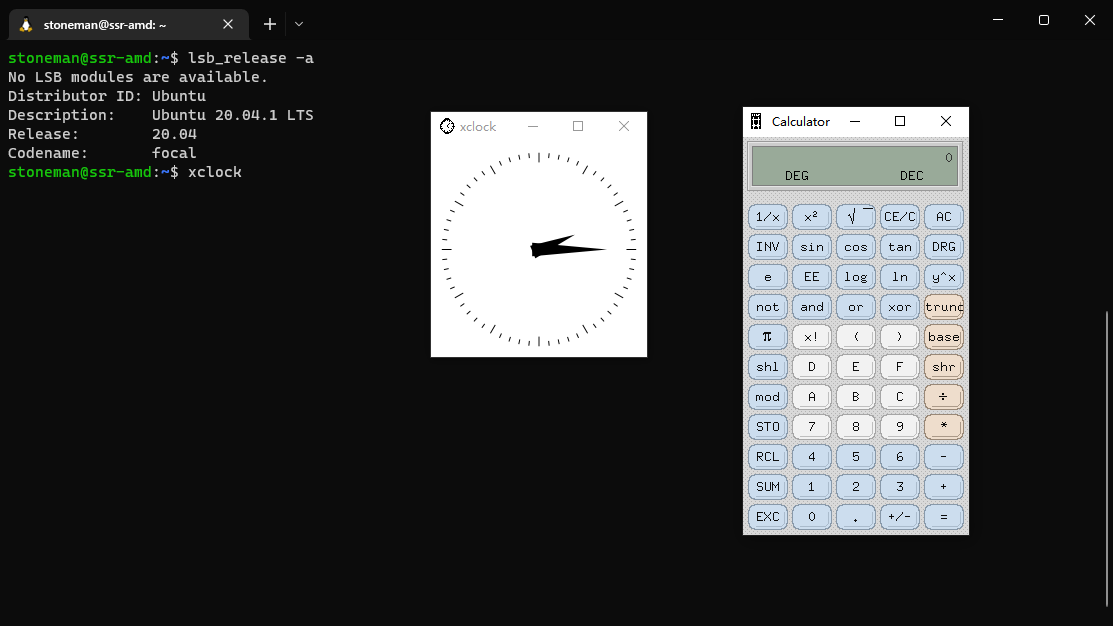Click the y^x power button
Screen dimensions: 1113x626
943,277
